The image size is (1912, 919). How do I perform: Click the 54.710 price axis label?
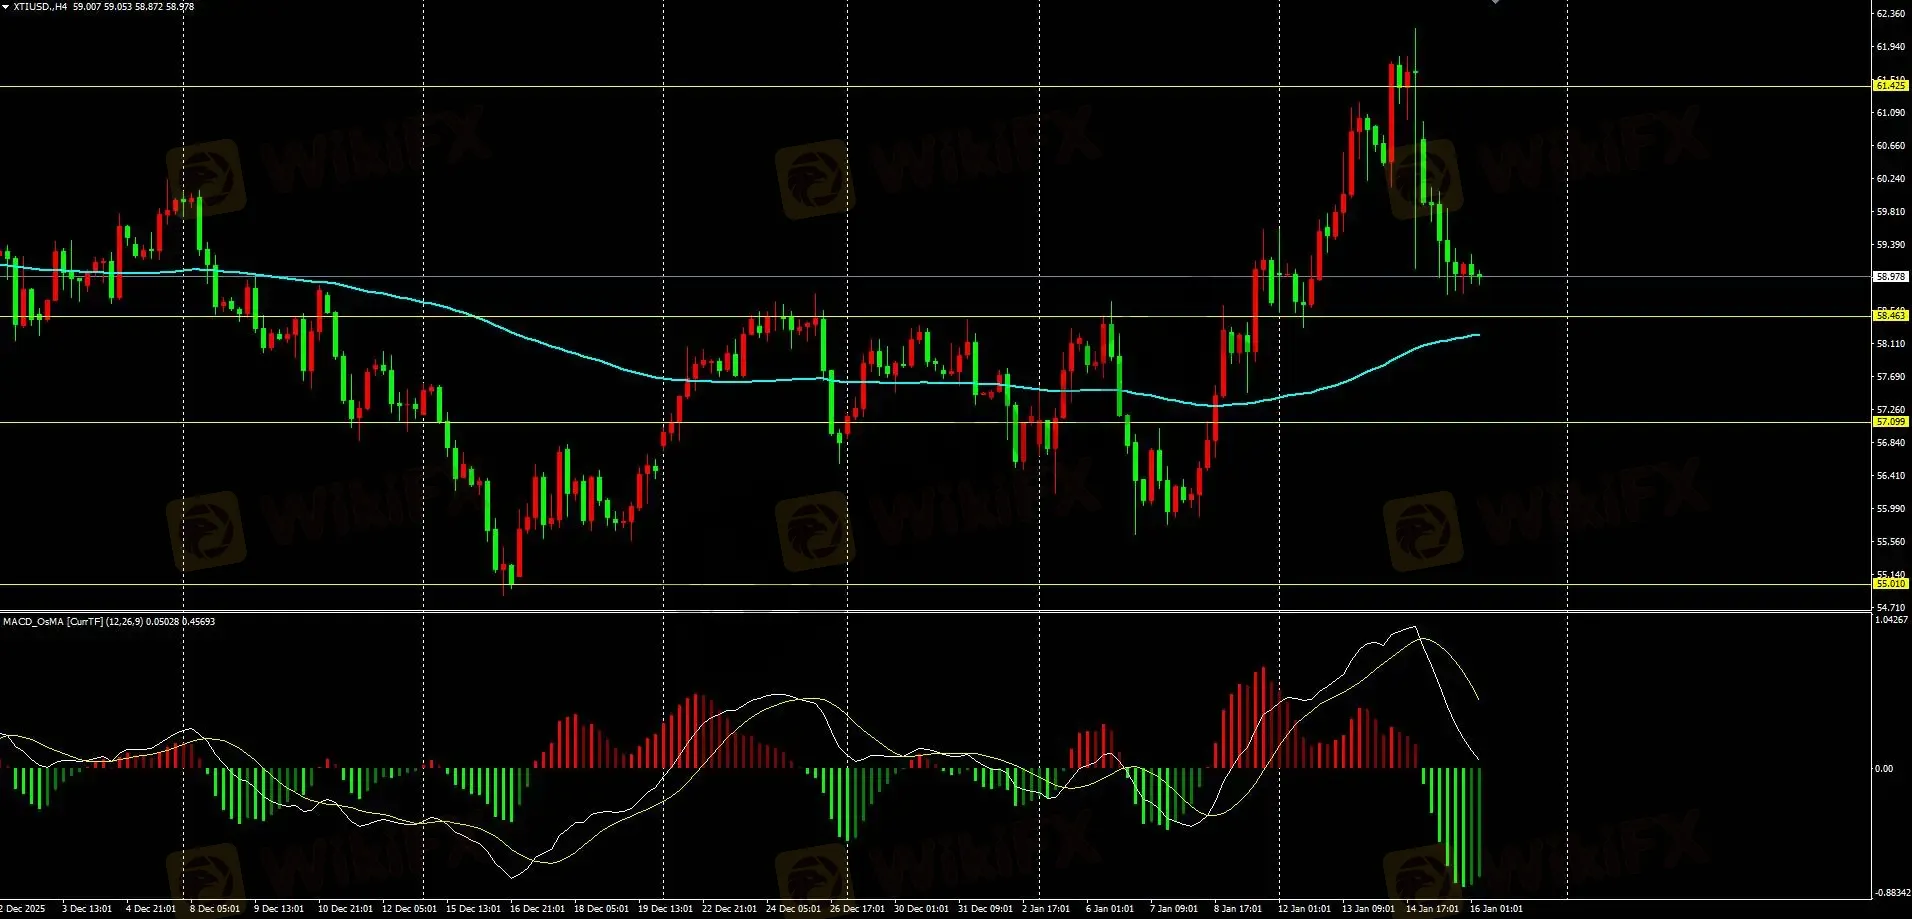(x=1891, y=608)
